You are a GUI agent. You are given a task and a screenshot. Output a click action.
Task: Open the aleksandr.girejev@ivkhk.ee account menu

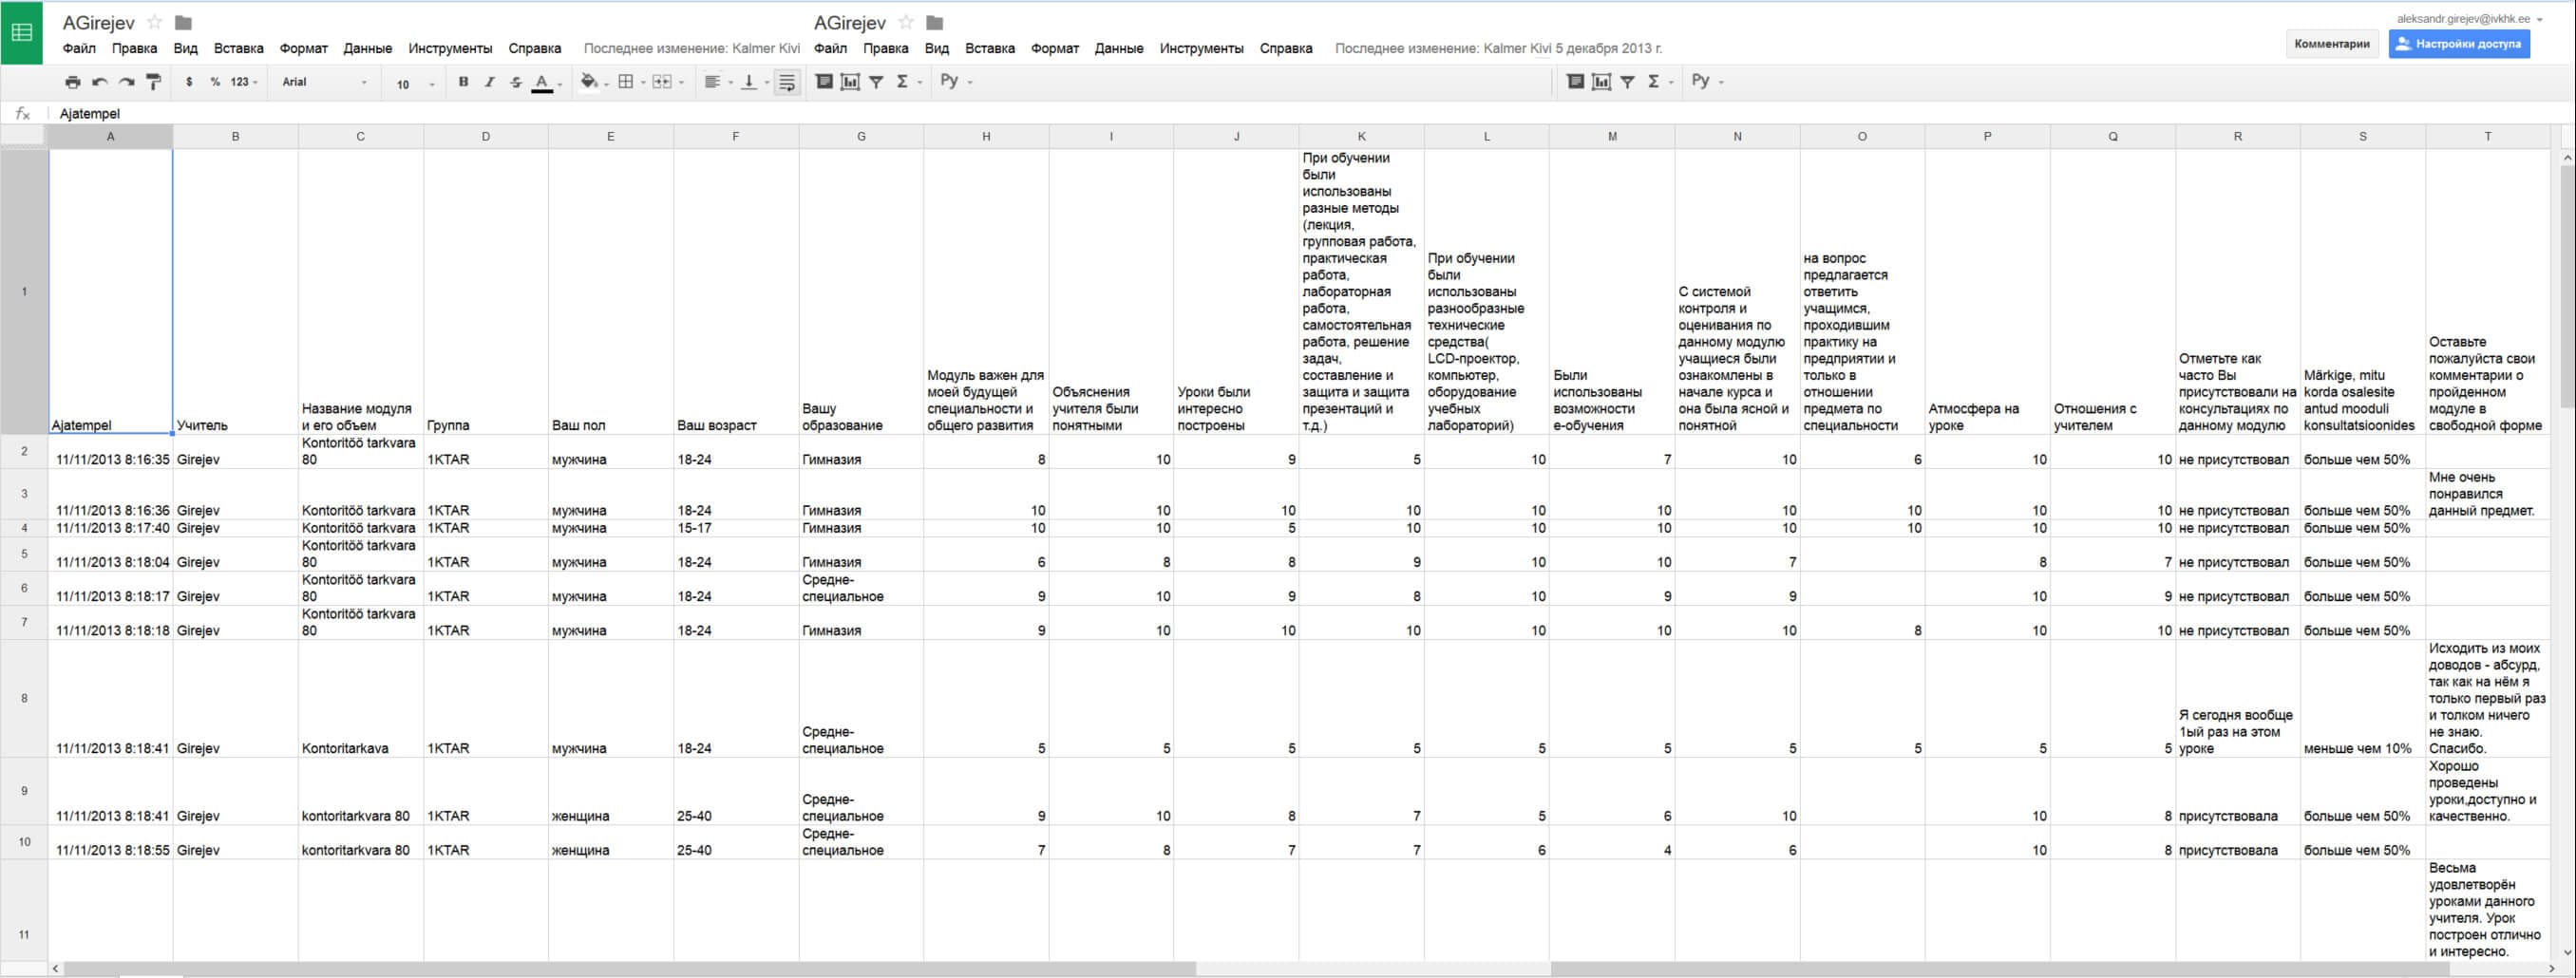tap(2468, 19)
